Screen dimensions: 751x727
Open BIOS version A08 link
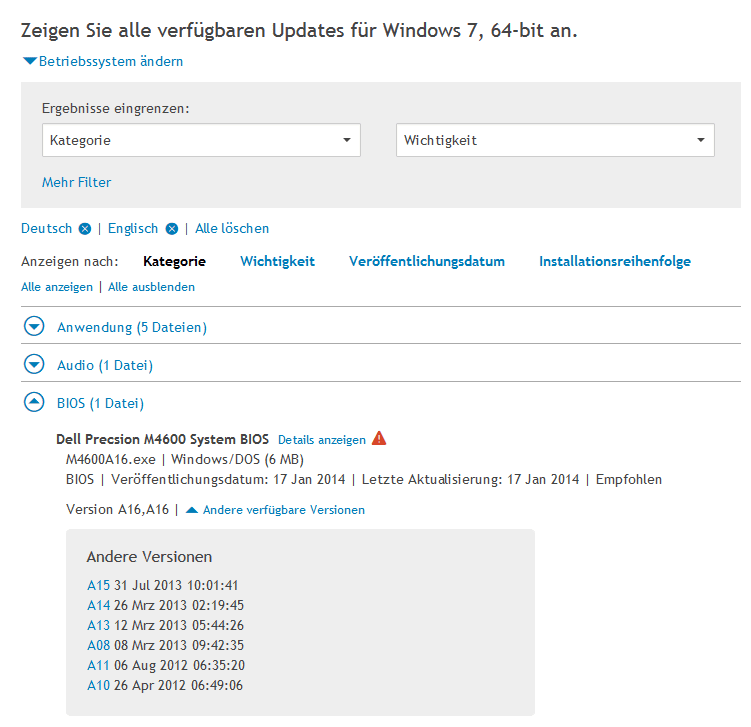(x=99, y=645)
